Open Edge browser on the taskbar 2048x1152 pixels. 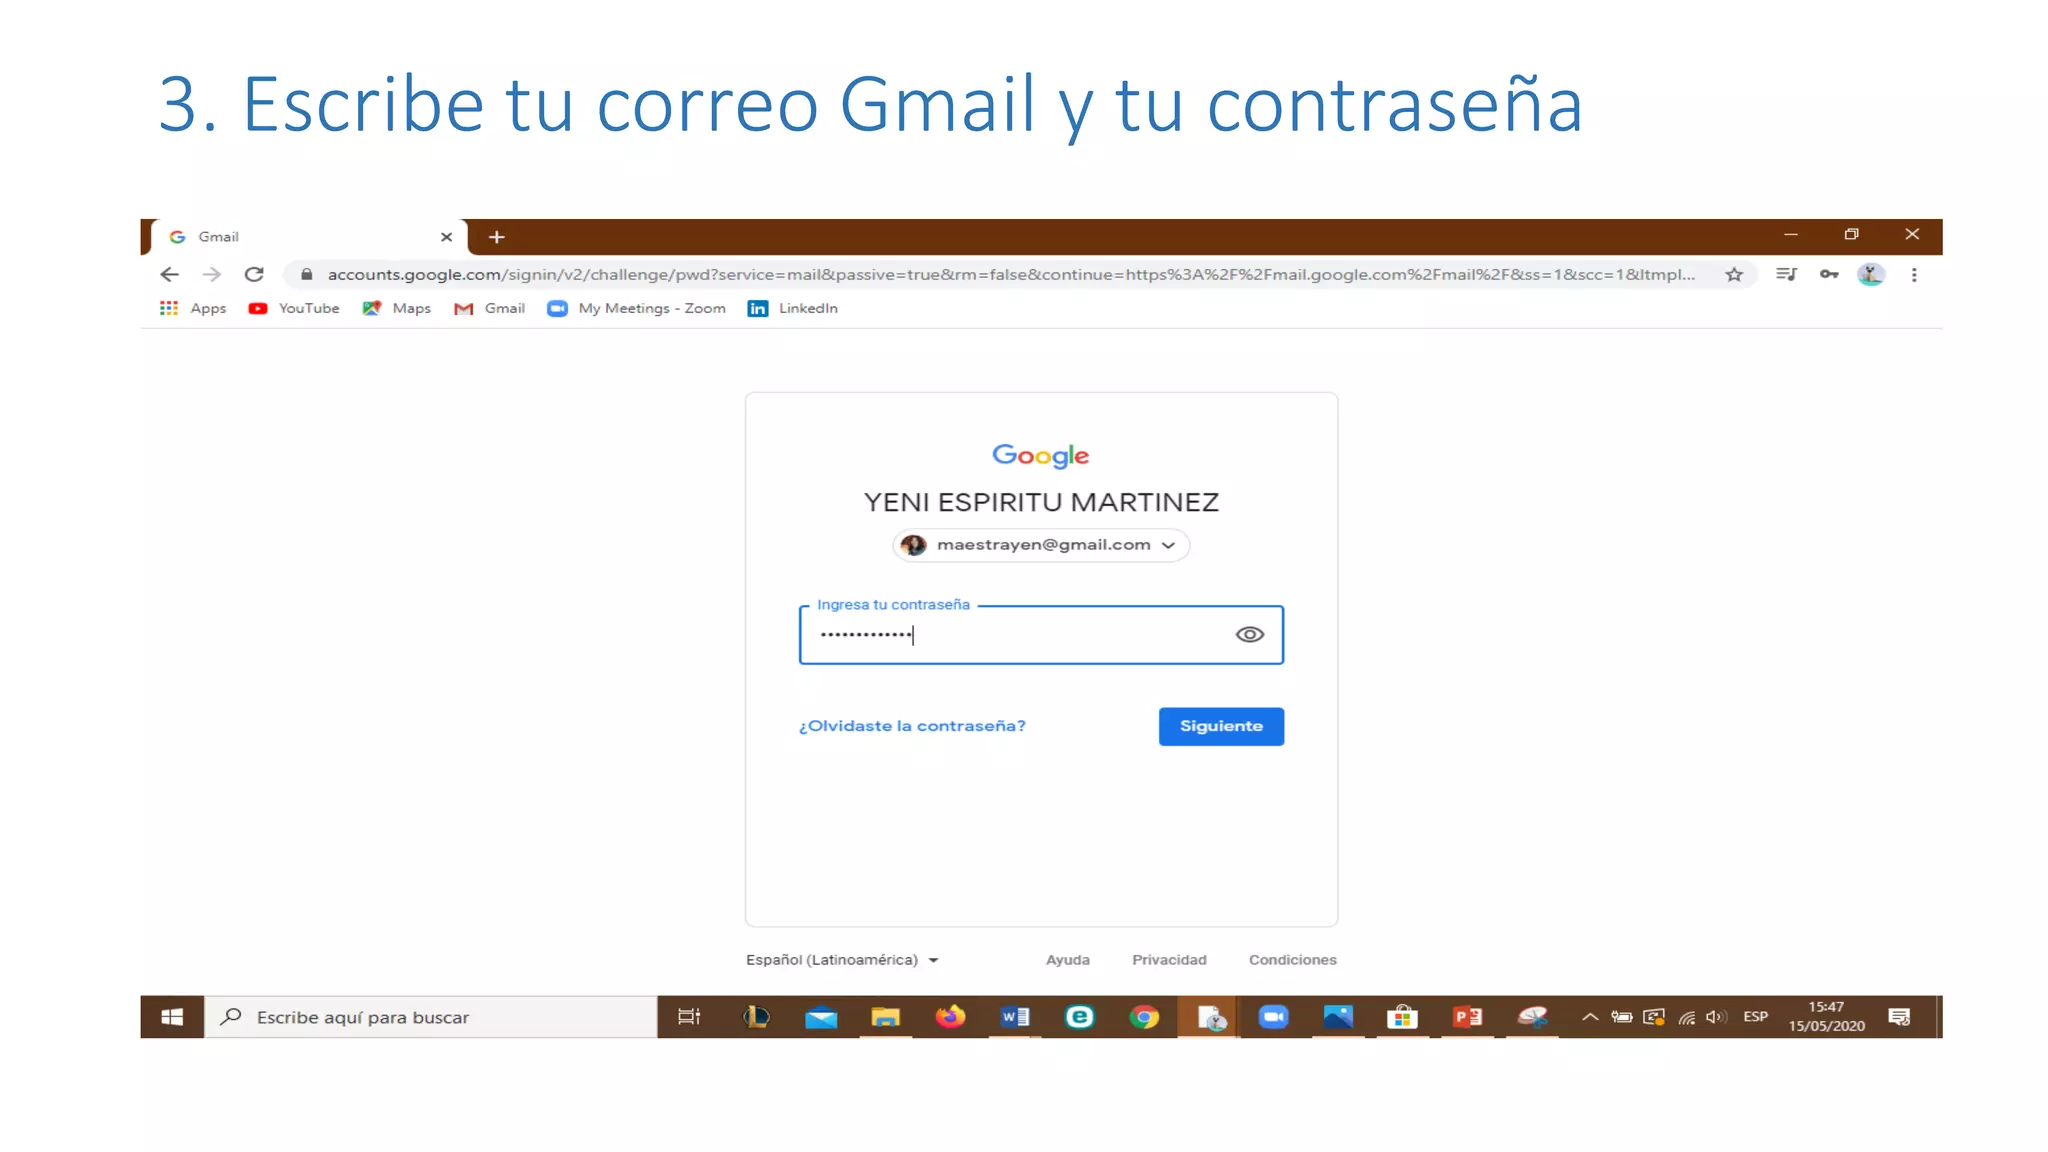click(1080, 1017)
